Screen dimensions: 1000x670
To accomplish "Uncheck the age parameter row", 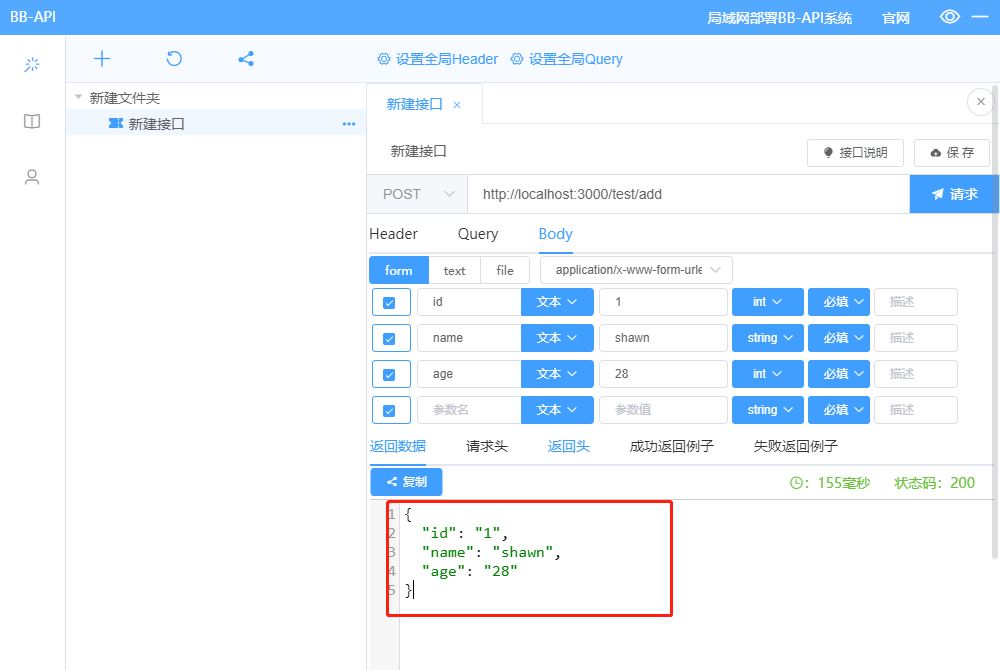I will coord(391,373).
